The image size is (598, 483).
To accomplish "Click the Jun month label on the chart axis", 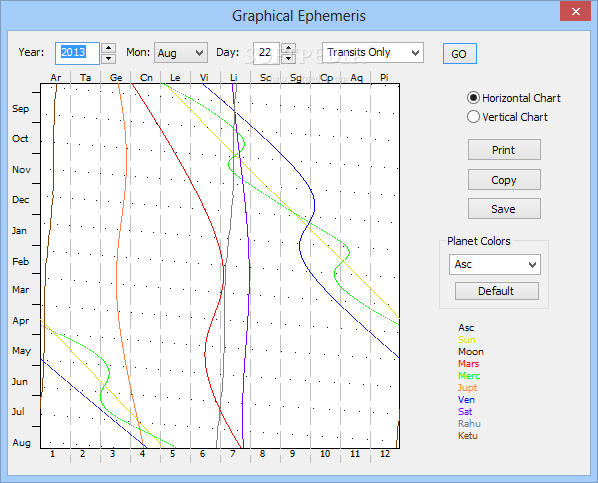I will tap(19, 382).
